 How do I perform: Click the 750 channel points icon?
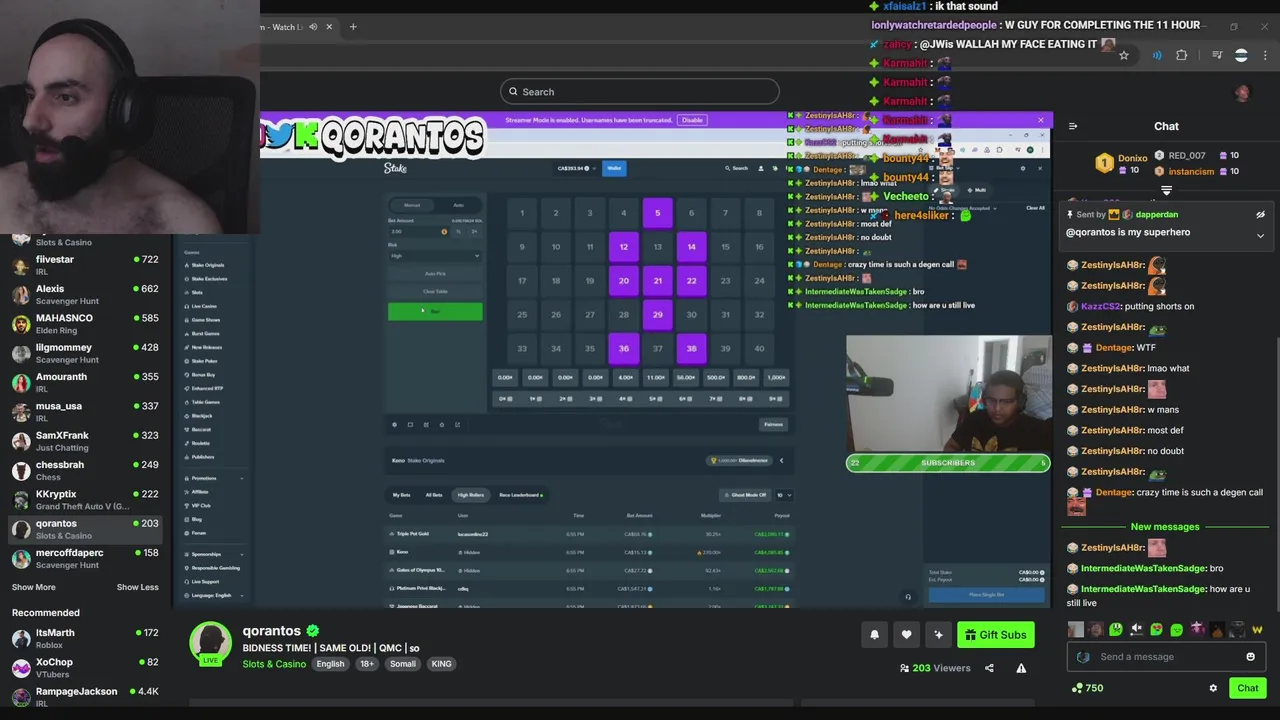tap(1077, 688)
